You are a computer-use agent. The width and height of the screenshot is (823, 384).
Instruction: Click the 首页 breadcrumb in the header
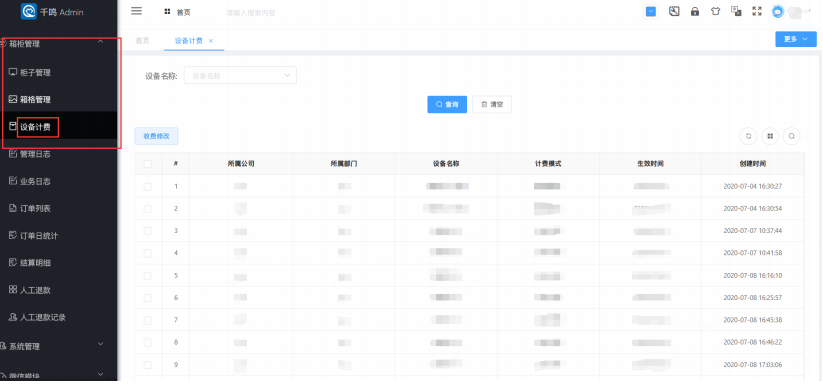point(183,12)
